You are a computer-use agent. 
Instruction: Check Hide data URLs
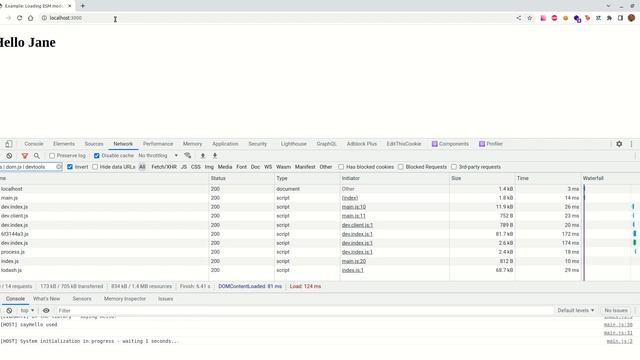(95, 167)
